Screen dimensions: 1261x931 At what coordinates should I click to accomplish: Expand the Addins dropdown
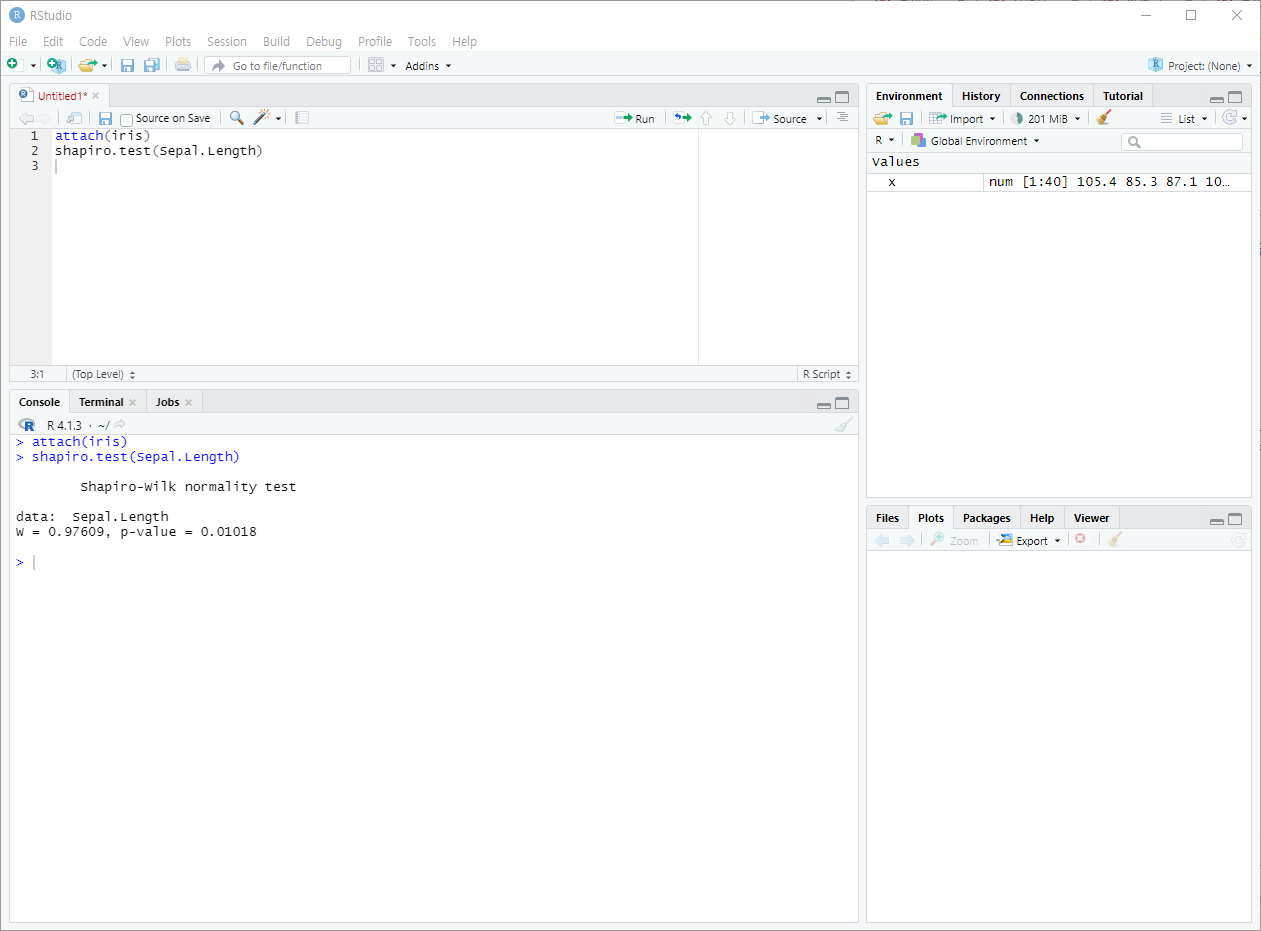(x=428, y=66)
